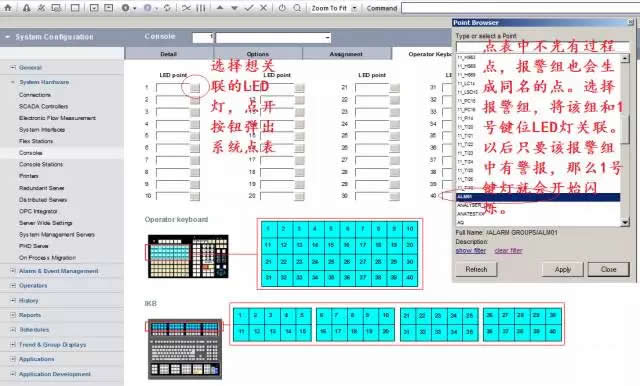The width and height of the screenshot is (640, 386).
Task: Click the clear filter link
Action: (508, 251)
